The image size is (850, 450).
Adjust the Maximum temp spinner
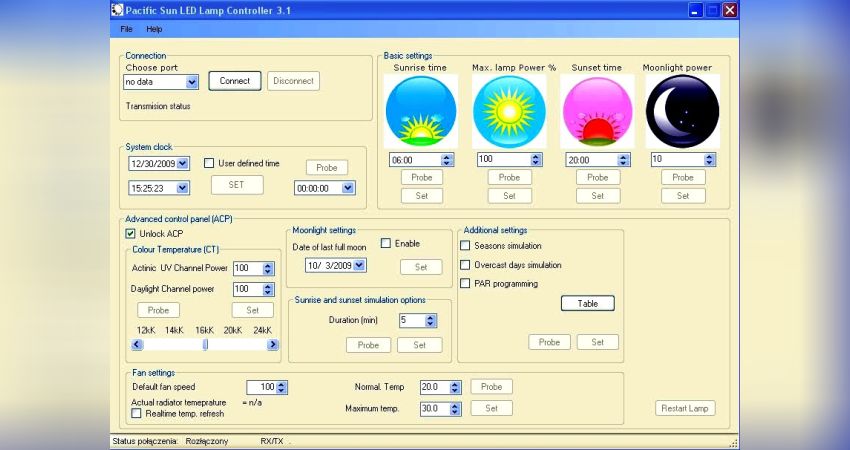coord(455,409)
